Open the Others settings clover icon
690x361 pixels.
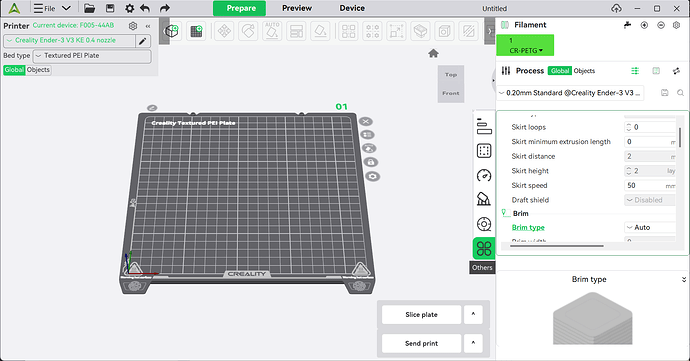click(x=484, y=248)
